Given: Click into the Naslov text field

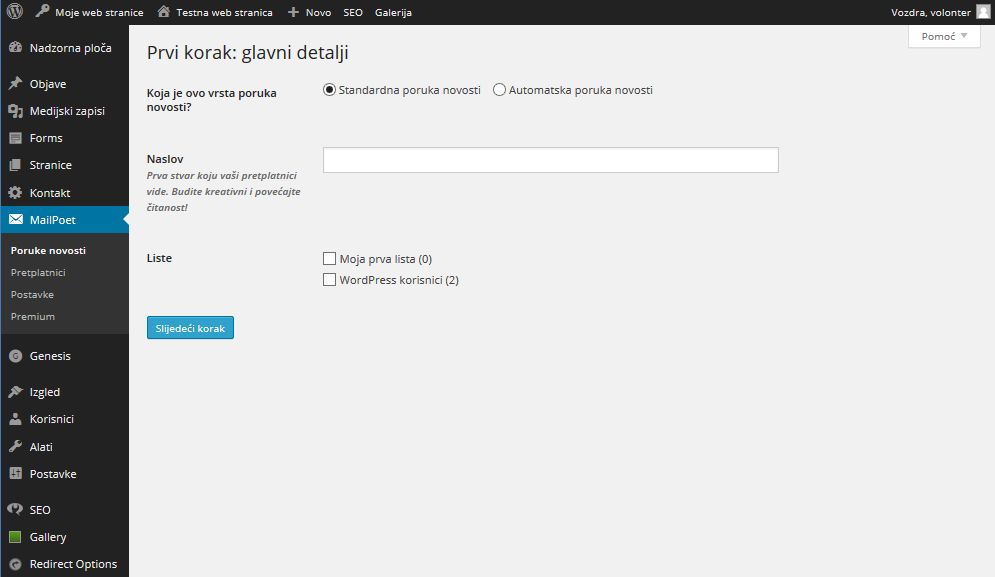Looking at the screenshot, I should pyautogui.click(x=551, y=160).
